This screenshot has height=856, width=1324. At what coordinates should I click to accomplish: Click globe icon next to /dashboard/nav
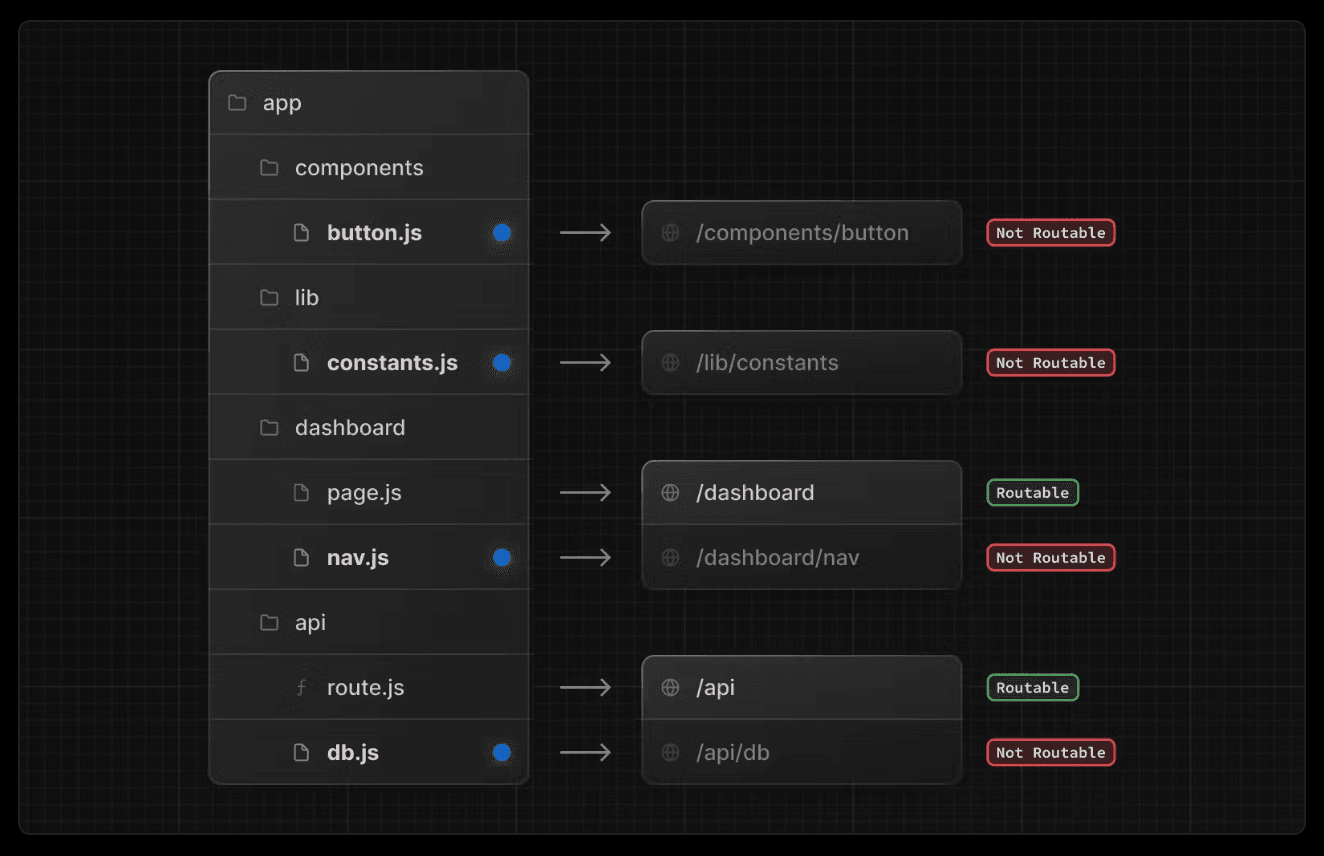671,558
